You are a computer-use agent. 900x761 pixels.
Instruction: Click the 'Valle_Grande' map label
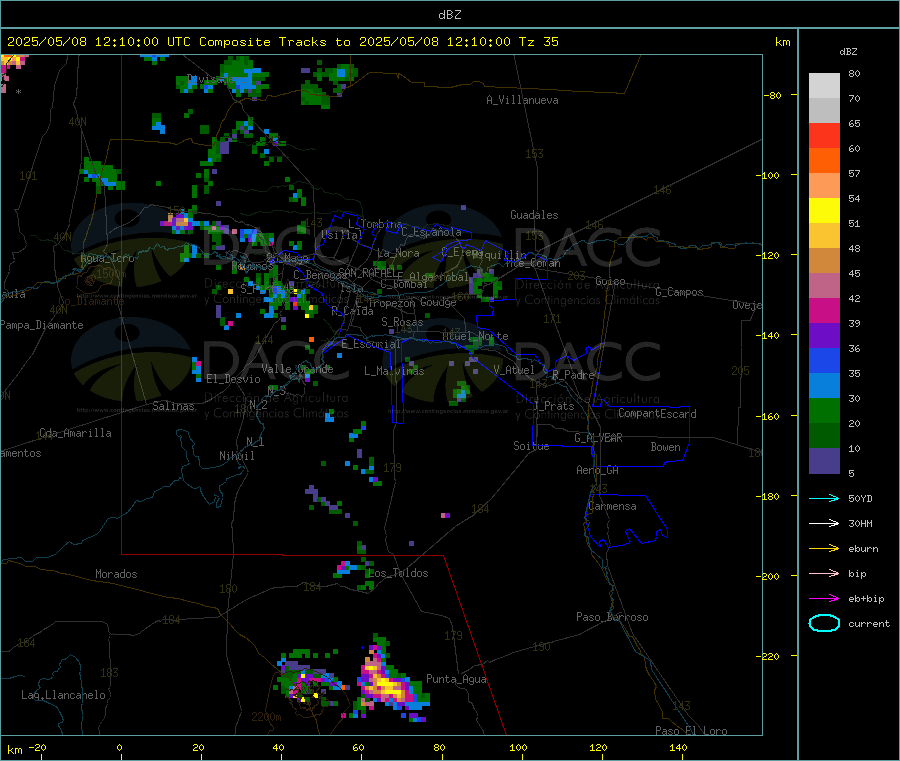(297, 369)
